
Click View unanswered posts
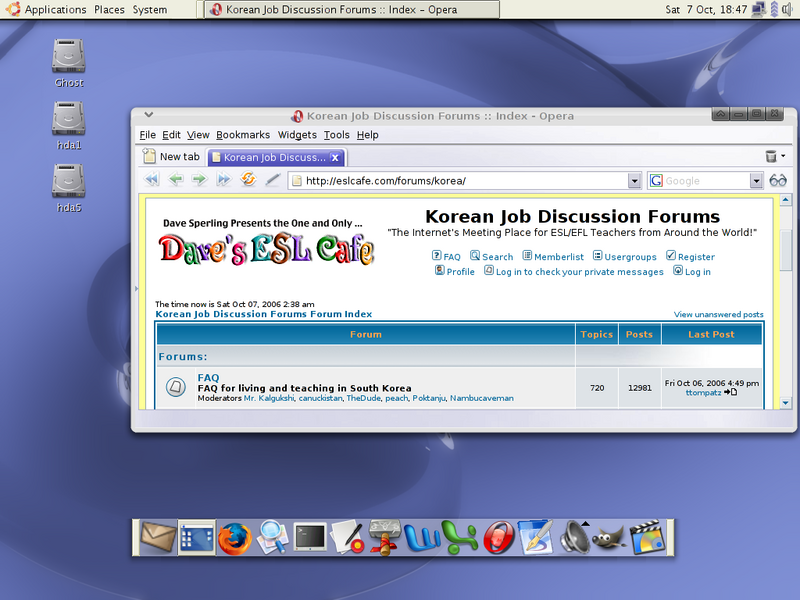tap(718, 314)
